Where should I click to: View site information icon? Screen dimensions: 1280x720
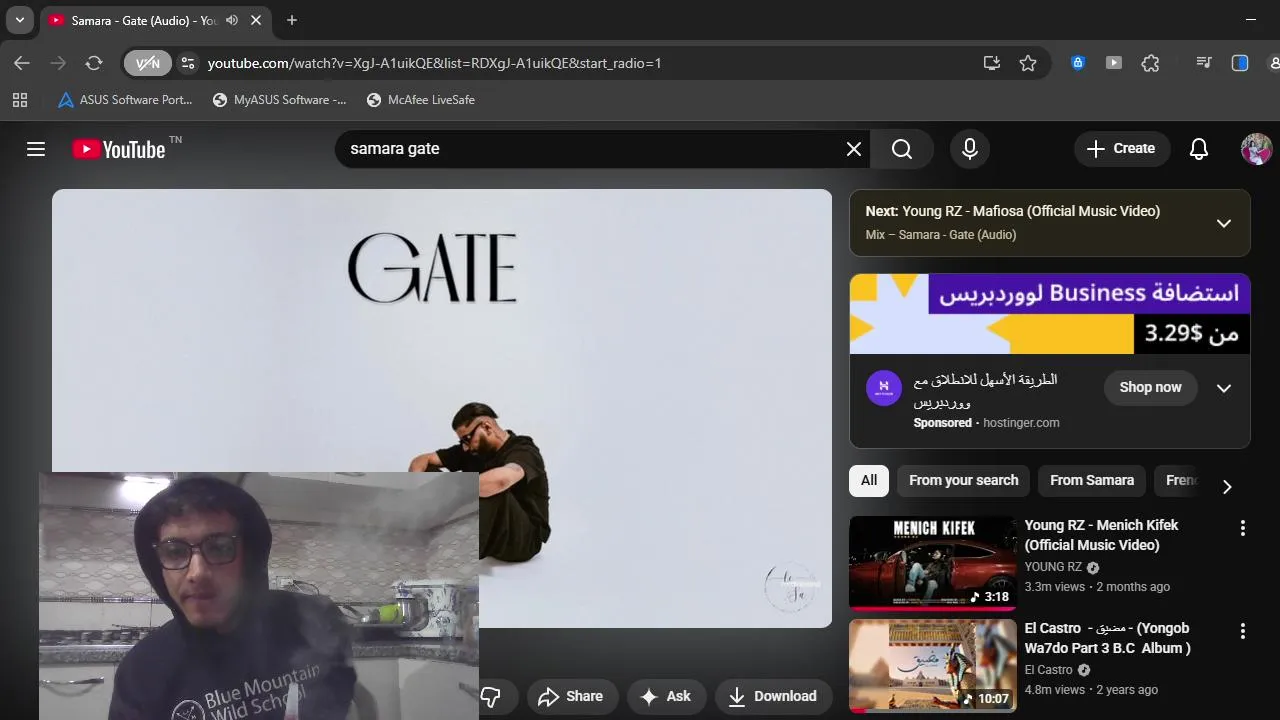tap(187, 63)
